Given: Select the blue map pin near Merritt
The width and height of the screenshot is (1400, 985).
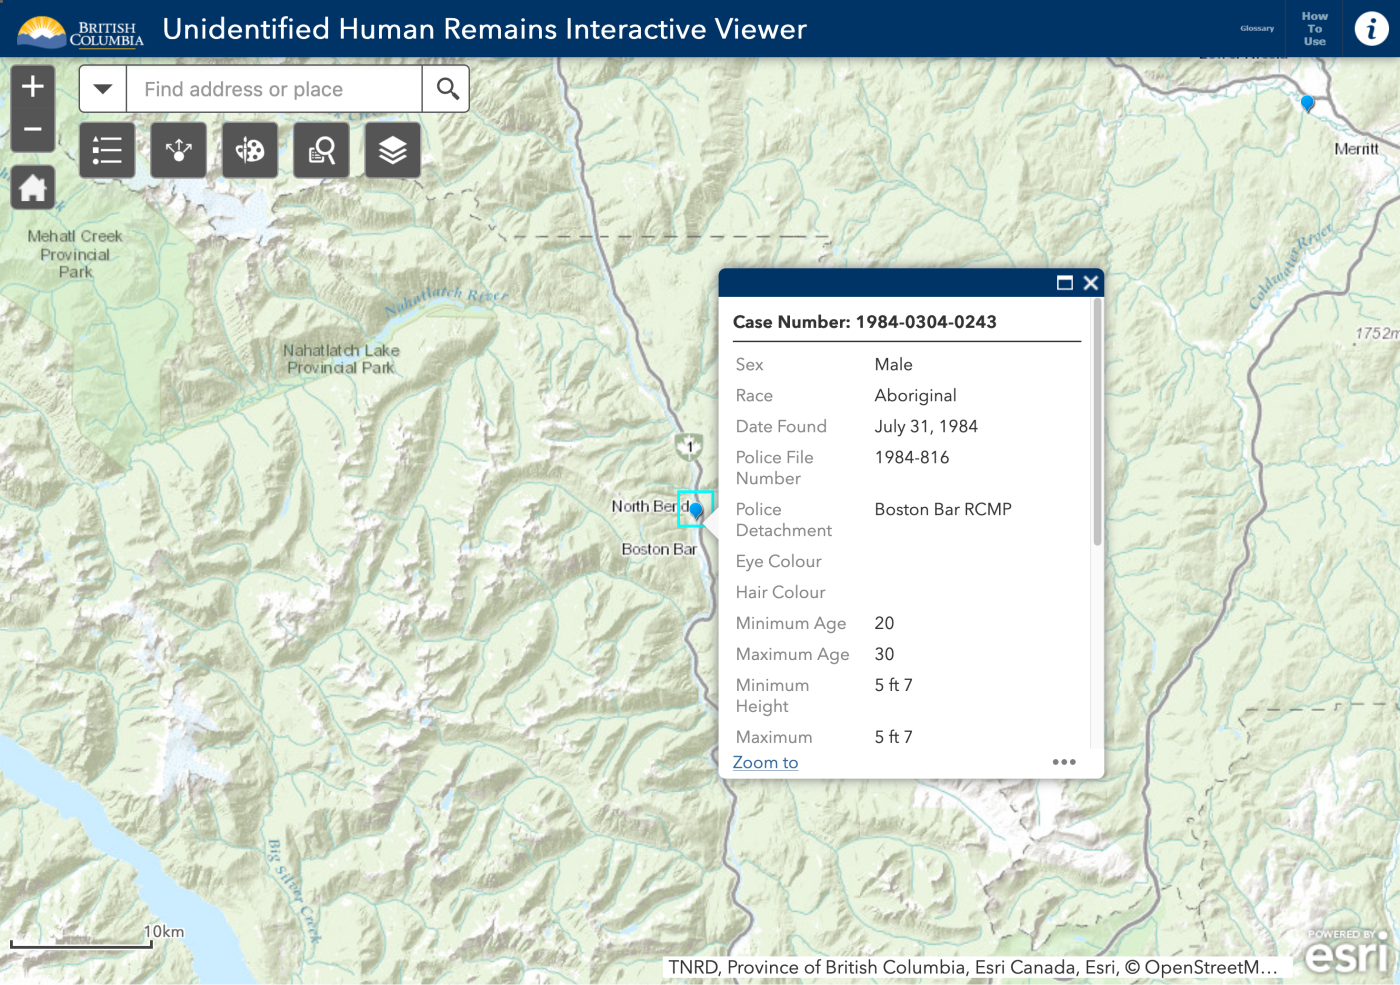Looking at the screenshot, I should pos(1307,103).
